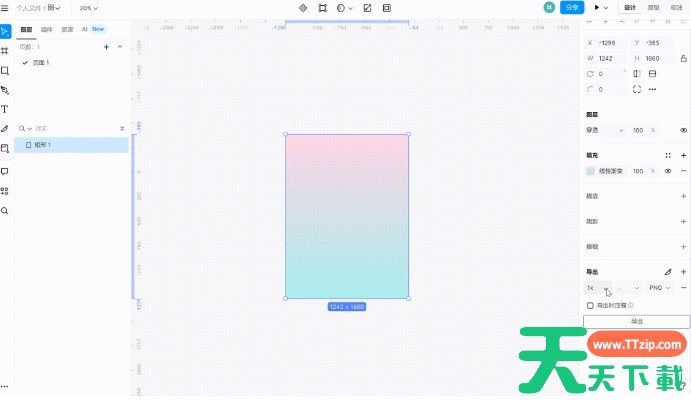
Task: Click the top toolbar pencil-in-square icon
Action: (368, 8)
